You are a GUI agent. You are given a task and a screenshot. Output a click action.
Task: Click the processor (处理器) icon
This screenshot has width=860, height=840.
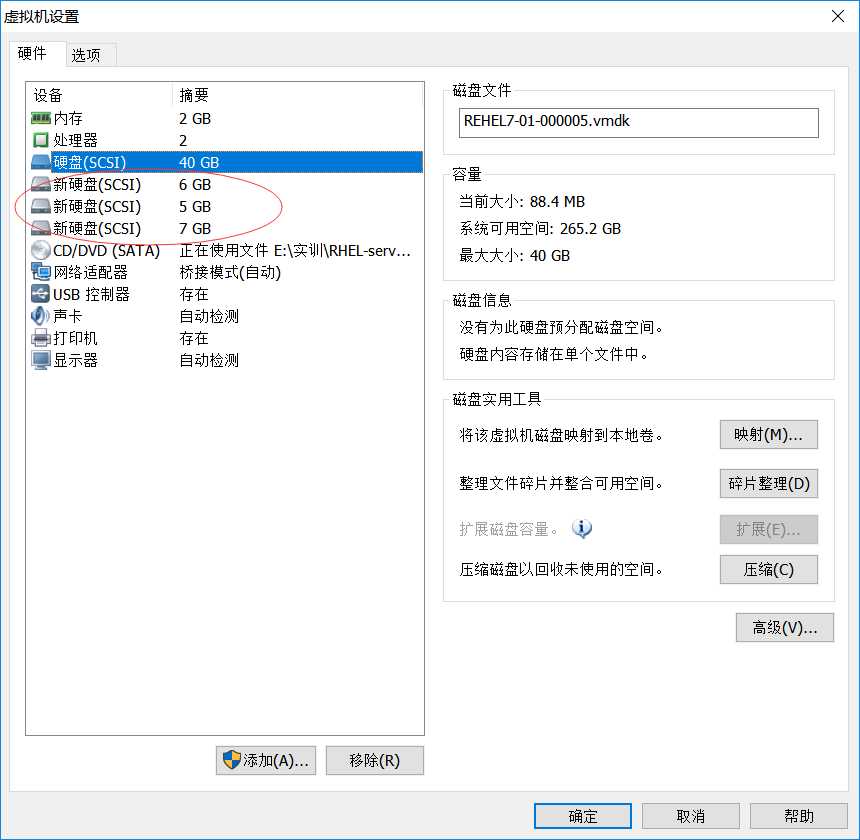41,140
